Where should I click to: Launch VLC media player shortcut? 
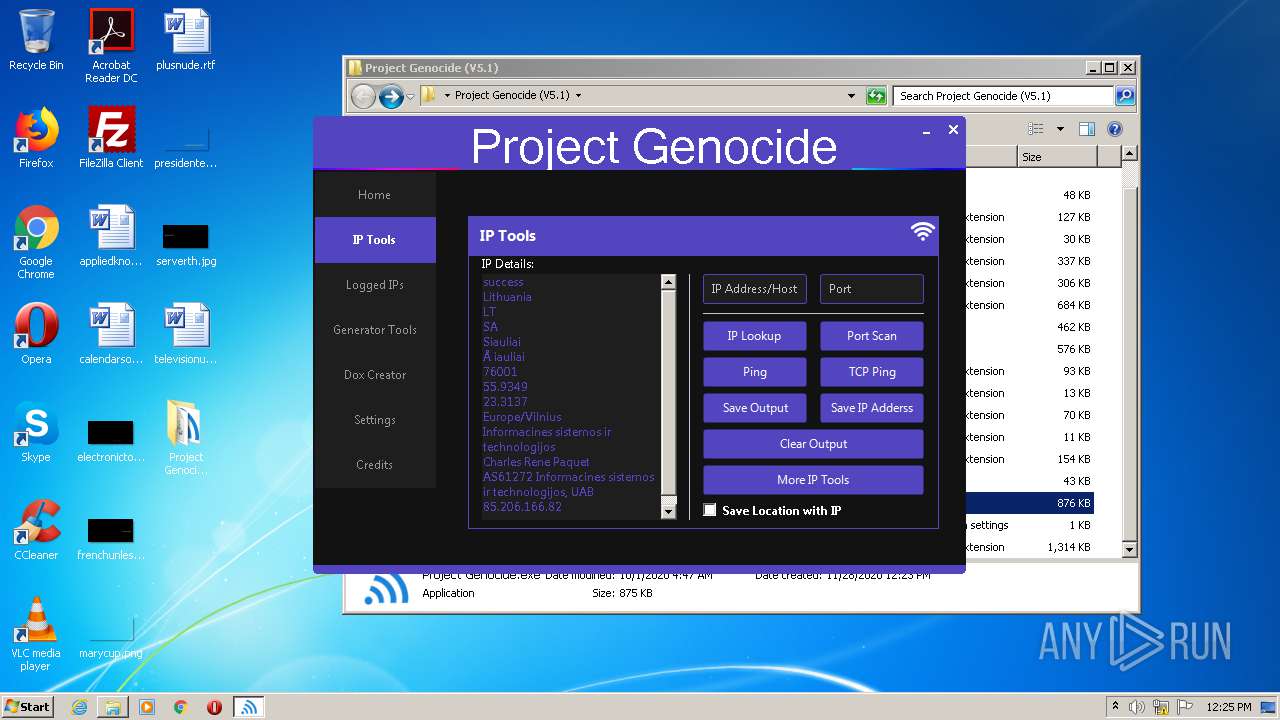coord(36,634)
